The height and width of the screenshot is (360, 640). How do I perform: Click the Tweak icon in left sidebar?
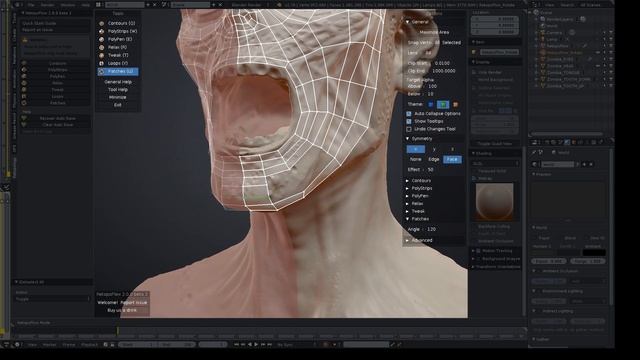(x=24, y=89)
